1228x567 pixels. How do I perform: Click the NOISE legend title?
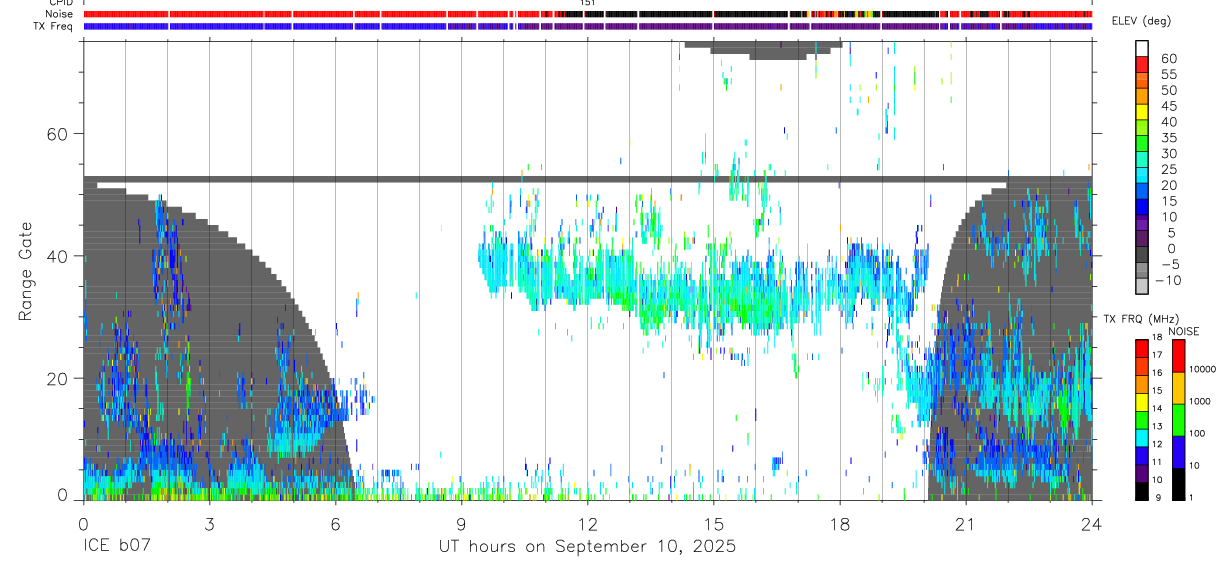click(1186, 331)
